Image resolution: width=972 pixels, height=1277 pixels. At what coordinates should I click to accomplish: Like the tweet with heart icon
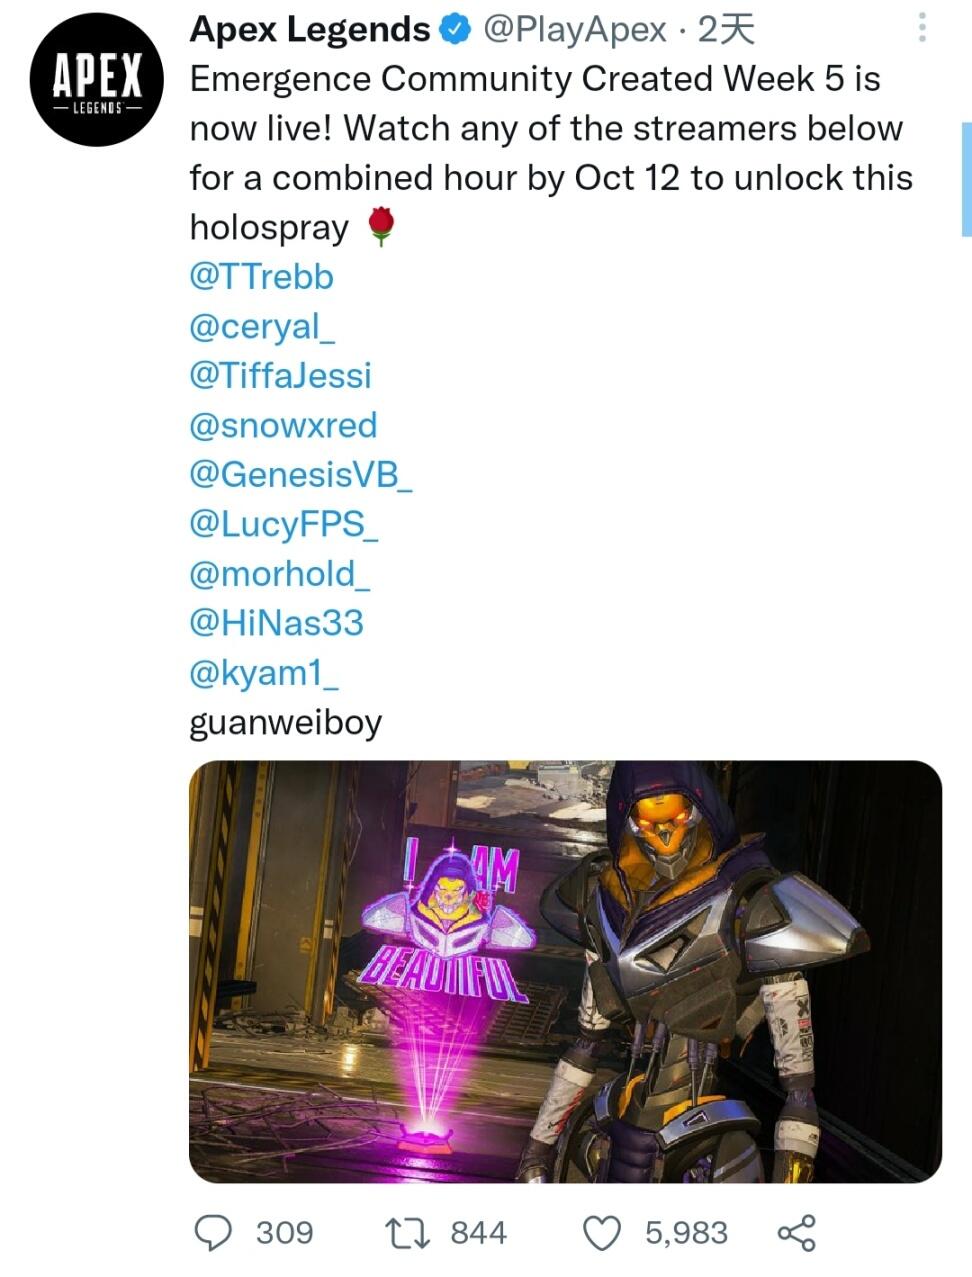click(x=602, y=1232)
